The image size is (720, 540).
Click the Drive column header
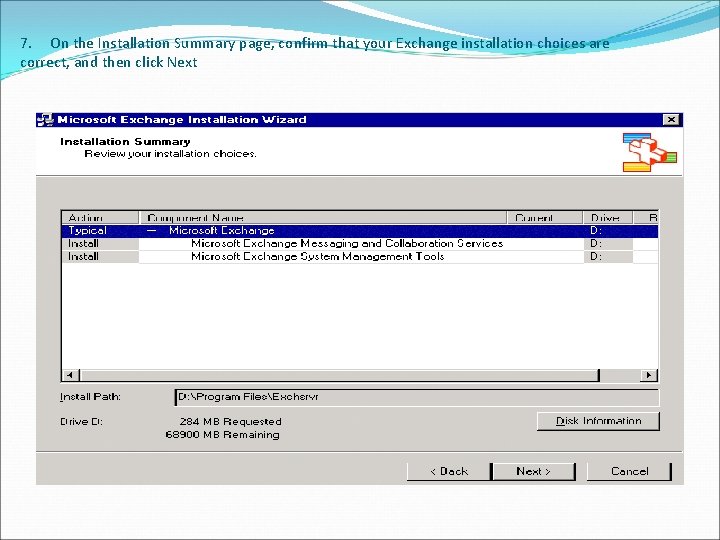coord(608,218)
